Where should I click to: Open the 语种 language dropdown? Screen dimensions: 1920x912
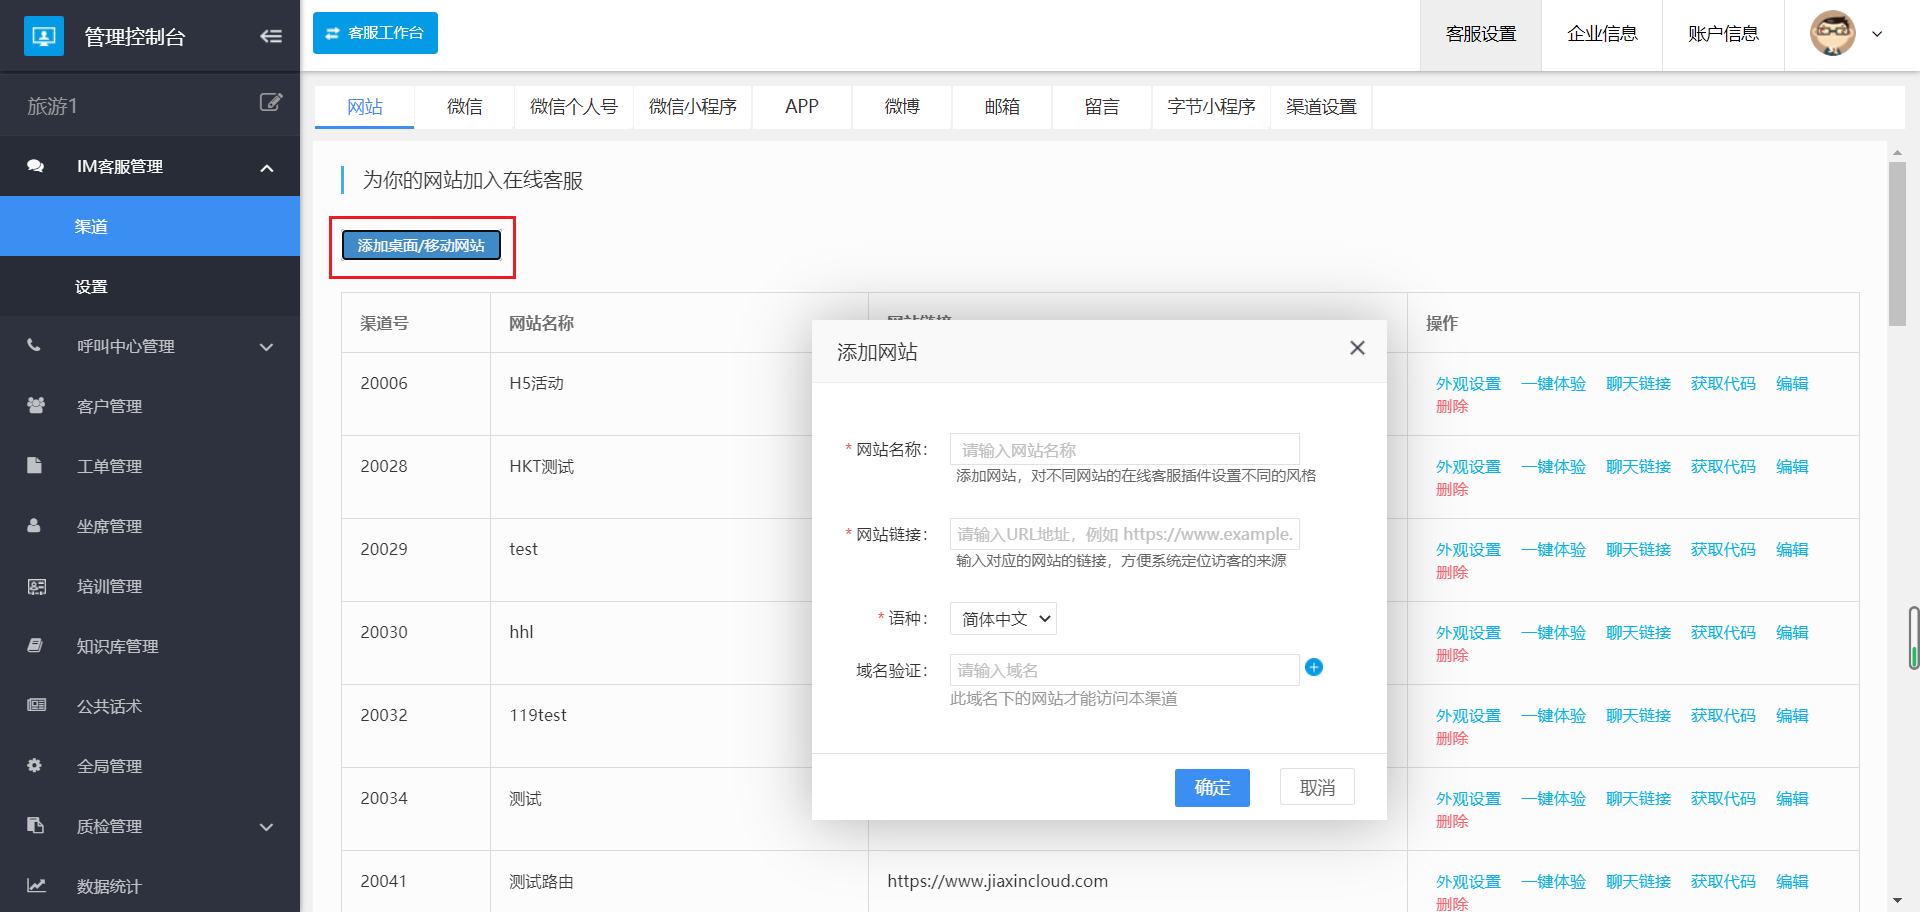pos(1003,619)
